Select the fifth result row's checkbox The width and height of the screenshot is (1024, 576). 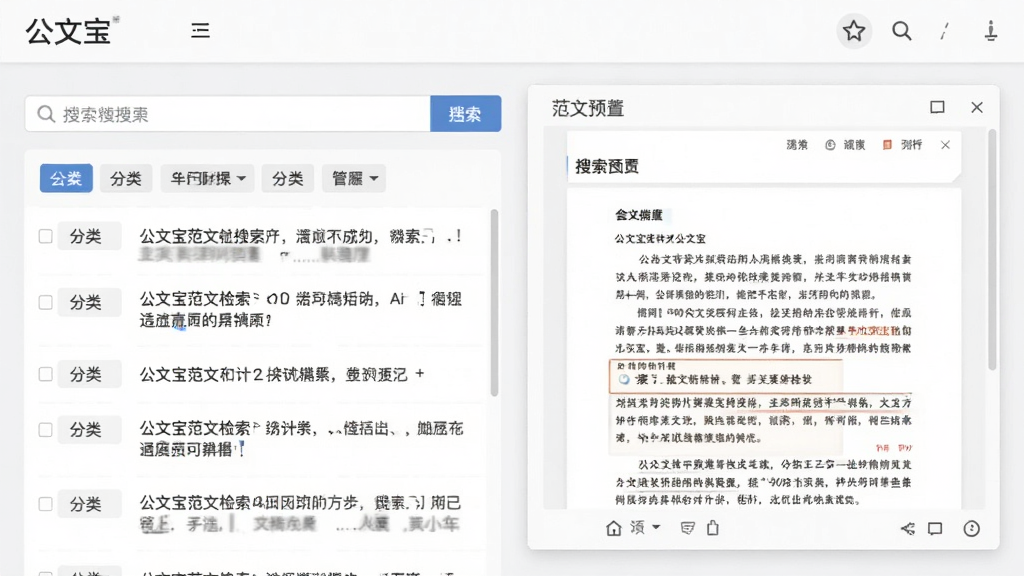click(x=45, y=504)
